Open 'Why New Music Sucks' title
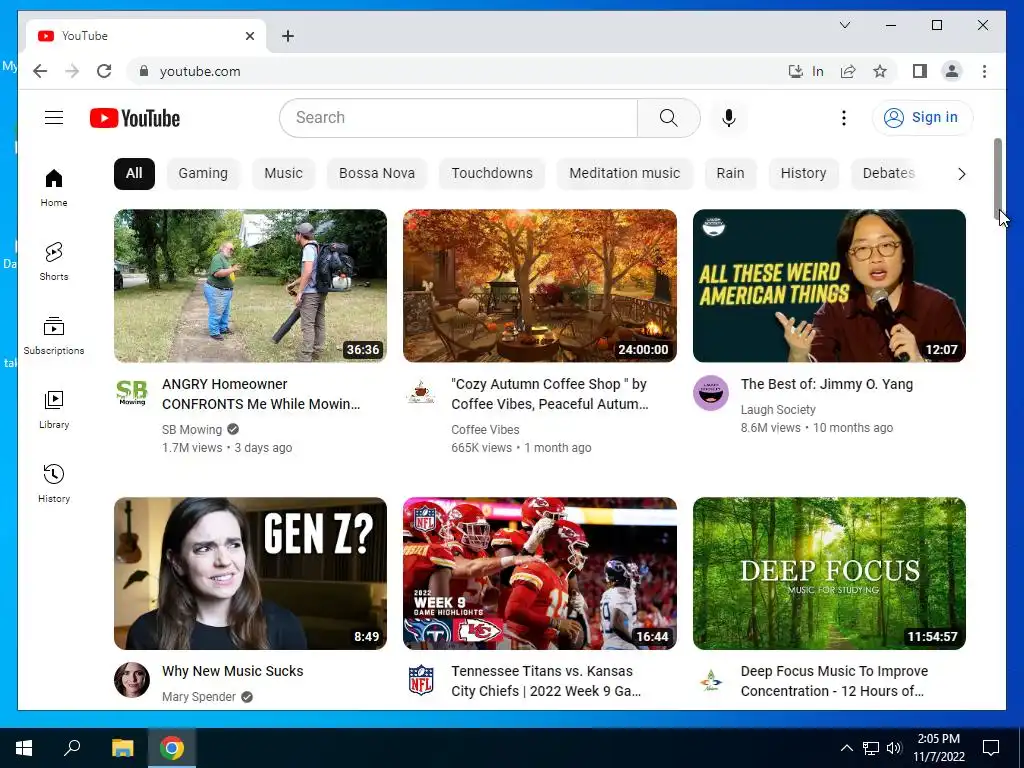This screenshot has width=1024, height=768. [x=232, y=671]
